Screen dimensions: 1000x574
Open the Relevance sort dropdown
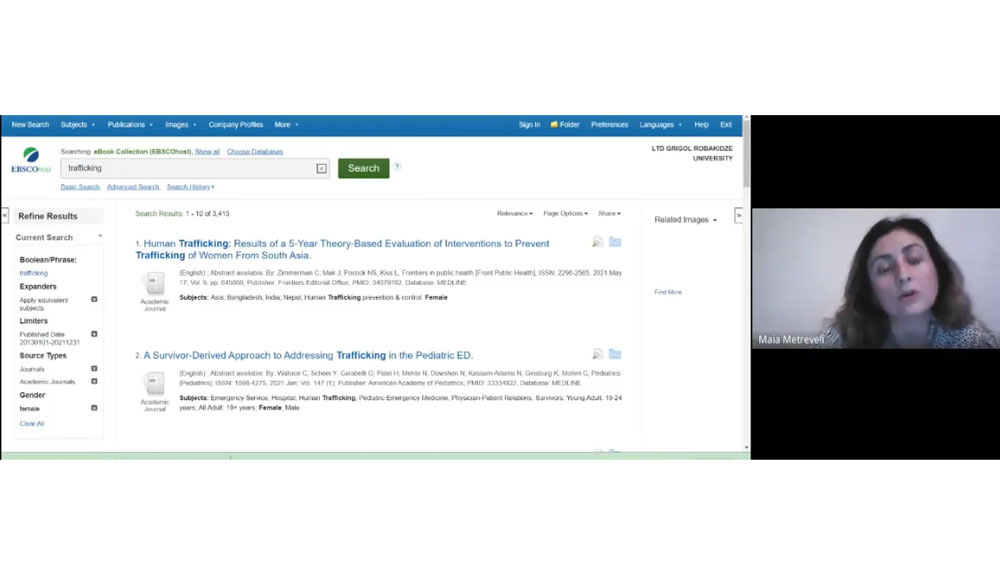(x=516, y=213)
